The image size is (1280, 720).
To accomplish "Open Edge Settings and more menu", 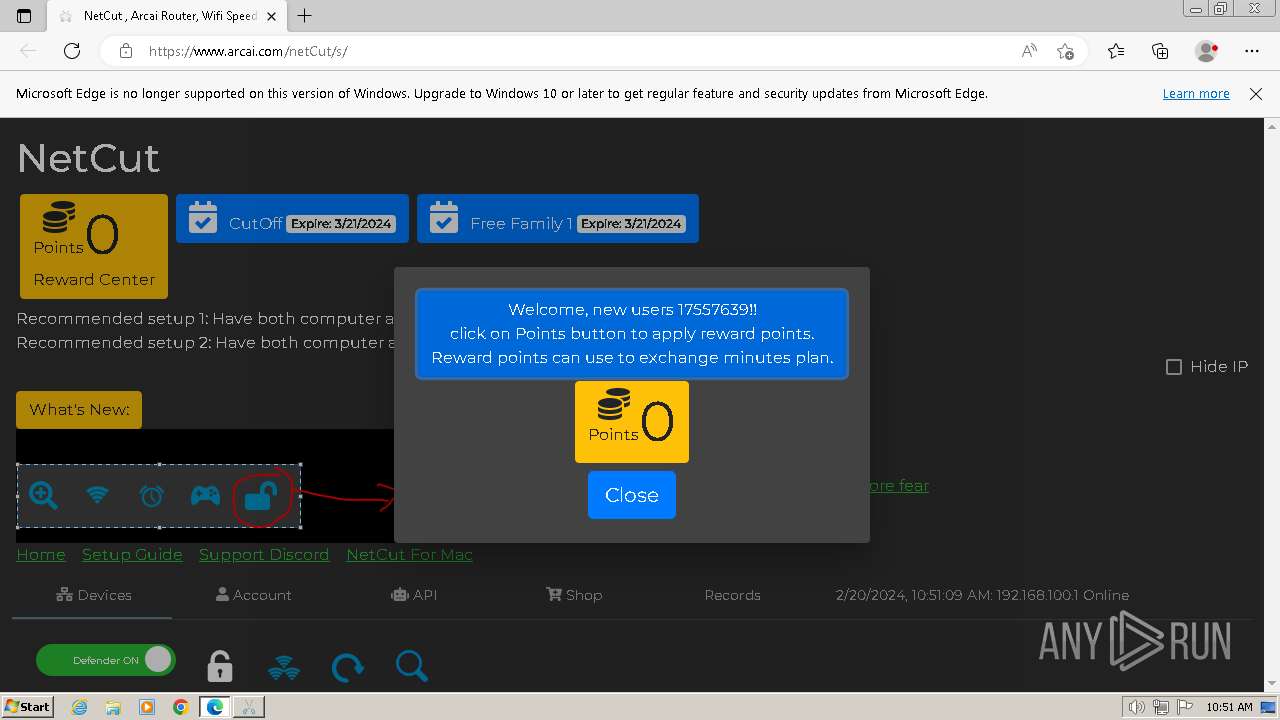I will pos(1252,51).
